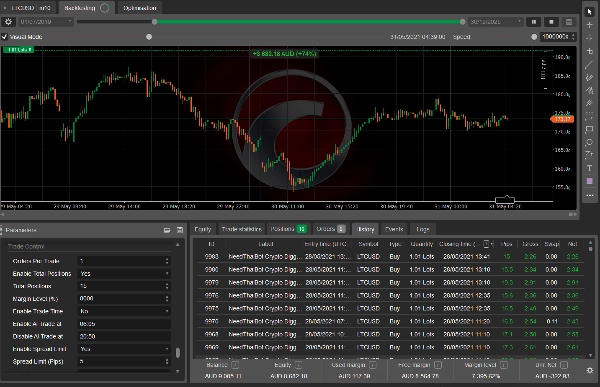Sort history by the Pips column header
The width and height of the screenshot is (600, 387).
coord(507,244)
